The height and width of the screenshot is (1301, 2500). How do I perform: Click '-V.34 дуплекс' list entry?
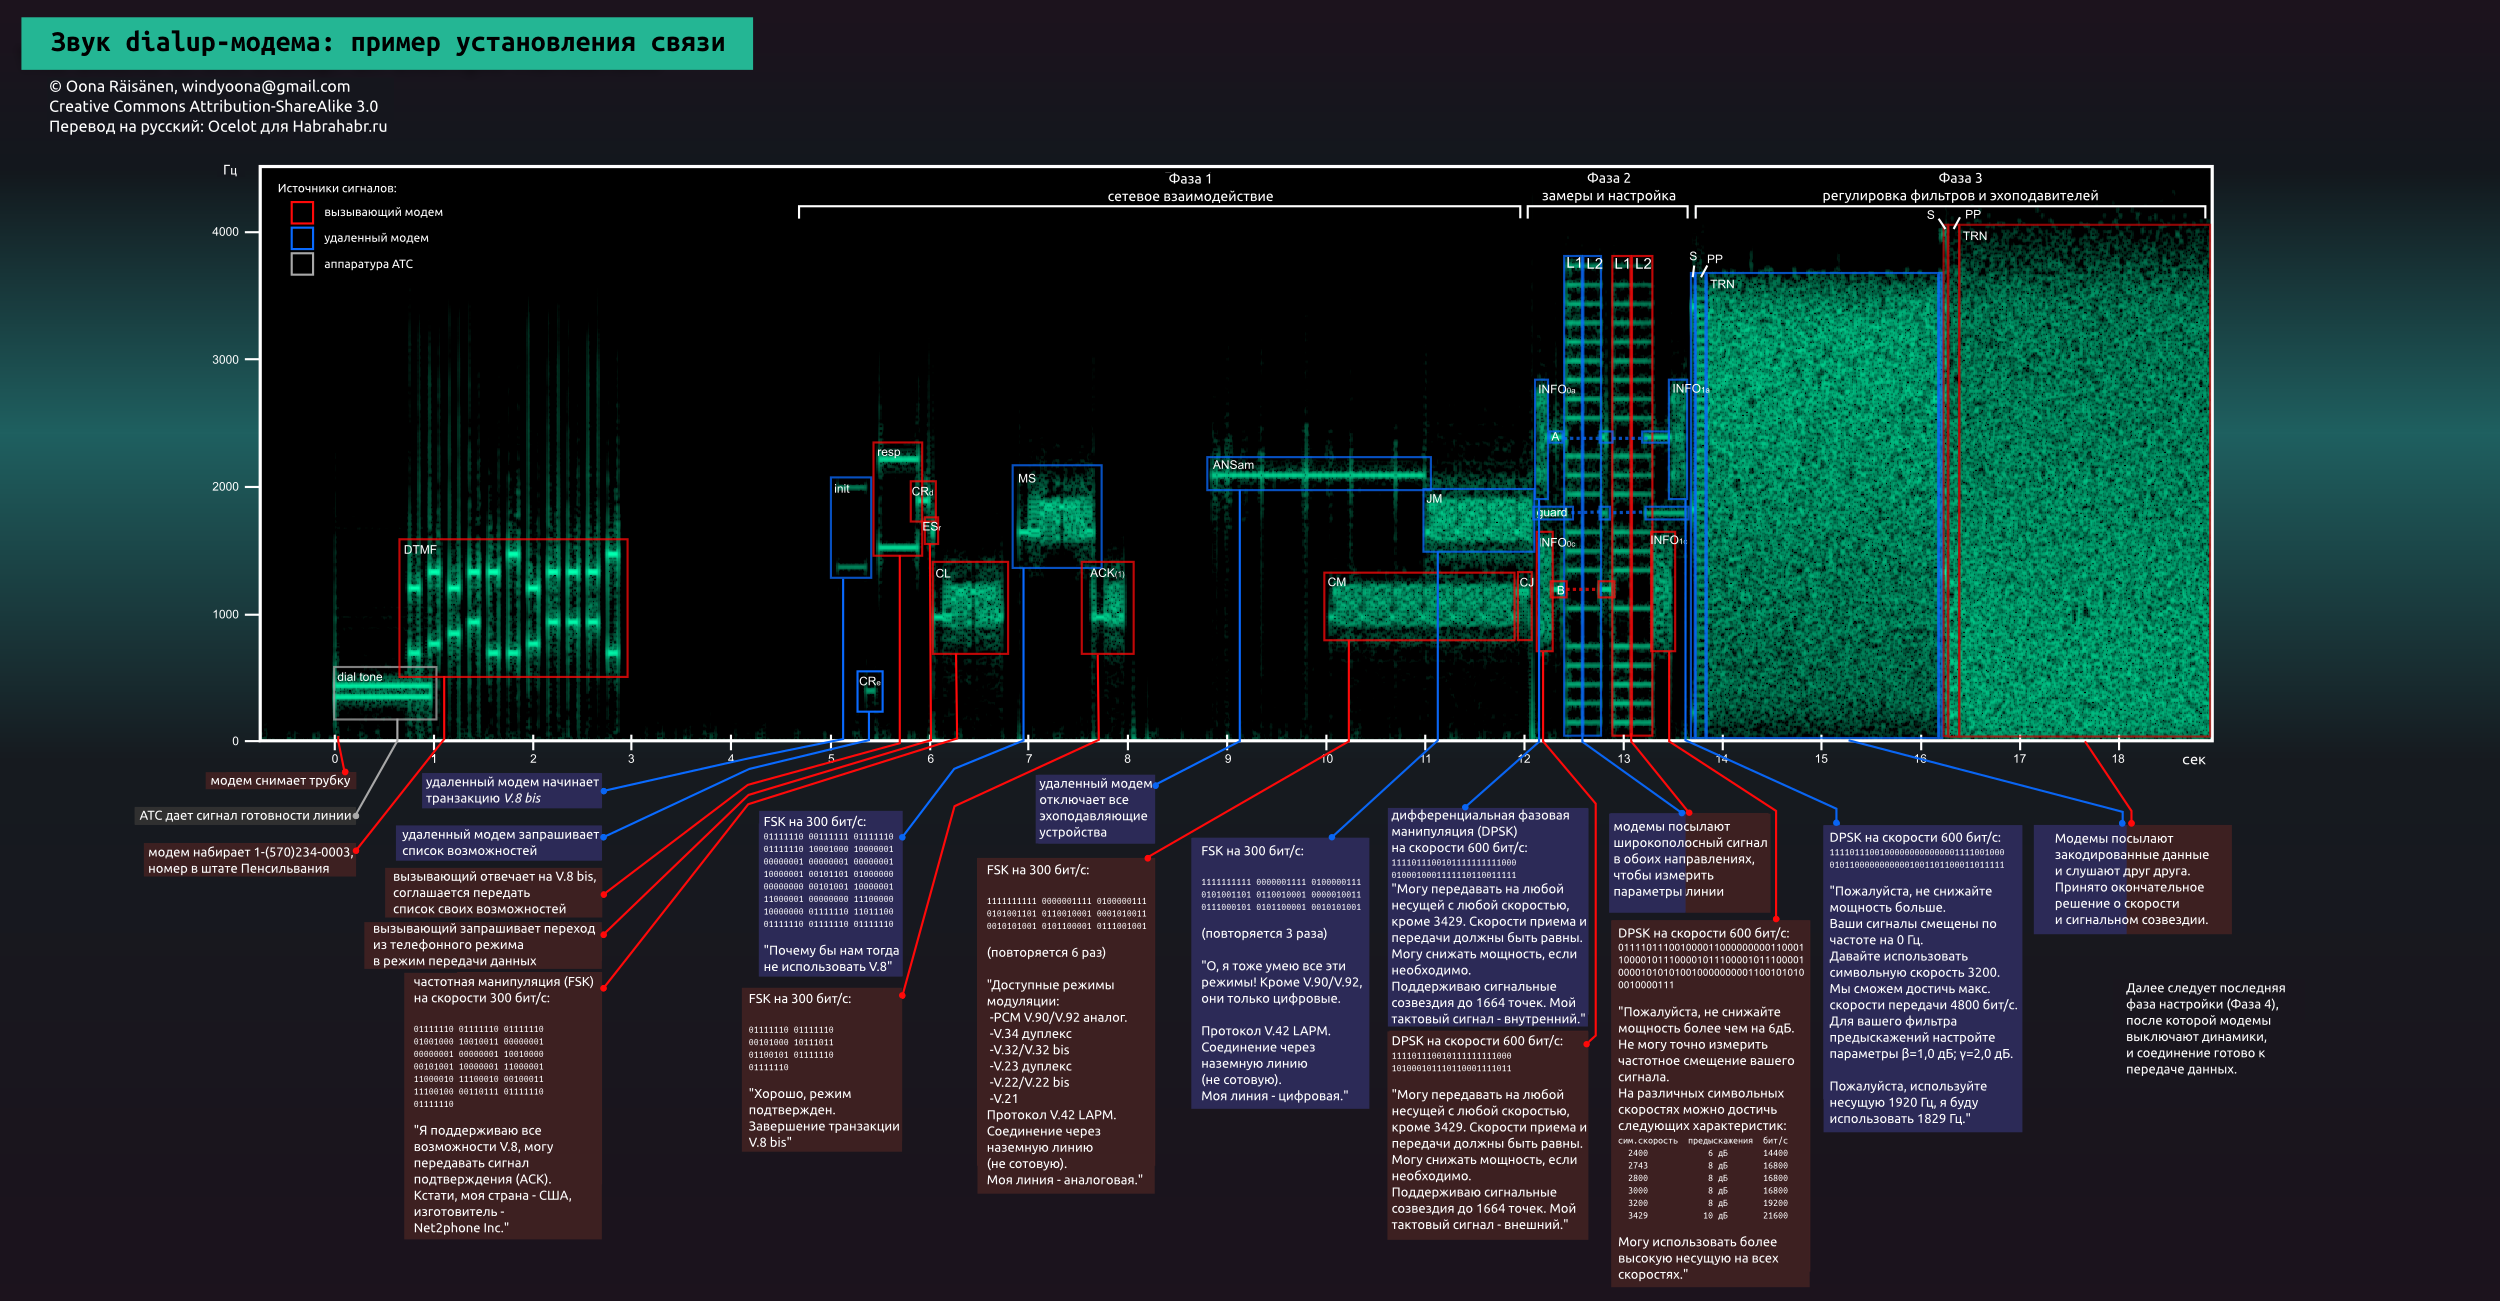pos(1030,1034)
